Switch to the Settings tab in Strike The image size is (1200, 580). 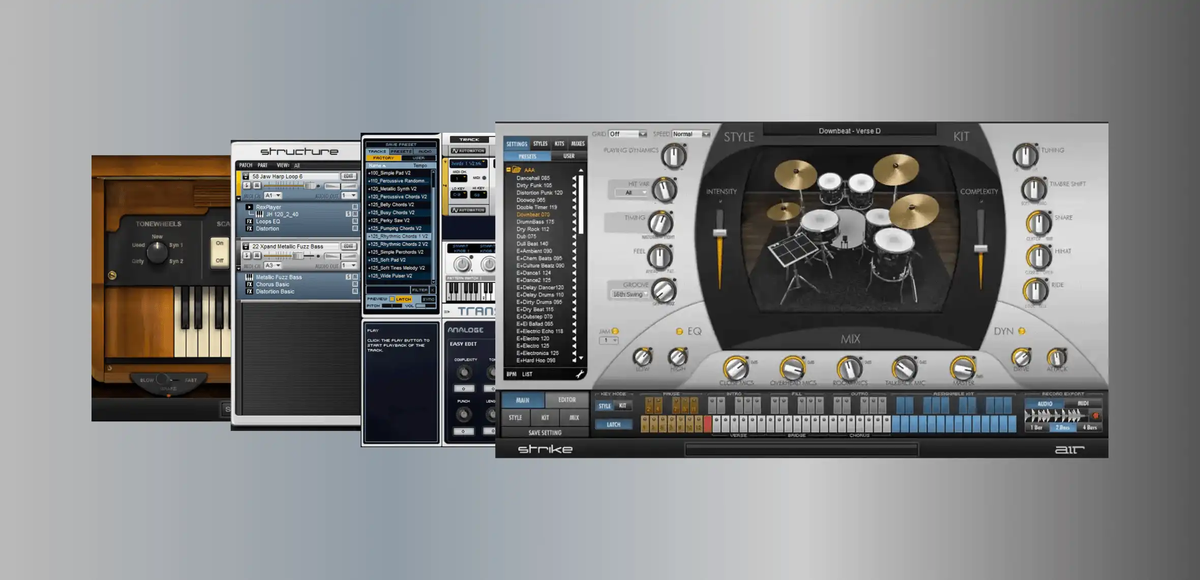[517, 144]
